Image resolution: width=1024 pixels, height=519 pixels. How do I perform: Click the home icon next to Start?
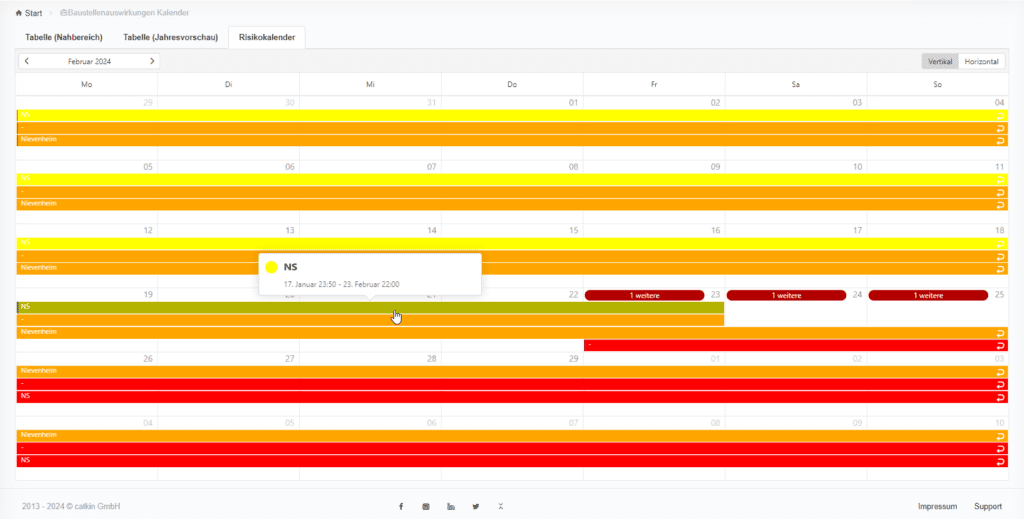(x=18, y=13)
